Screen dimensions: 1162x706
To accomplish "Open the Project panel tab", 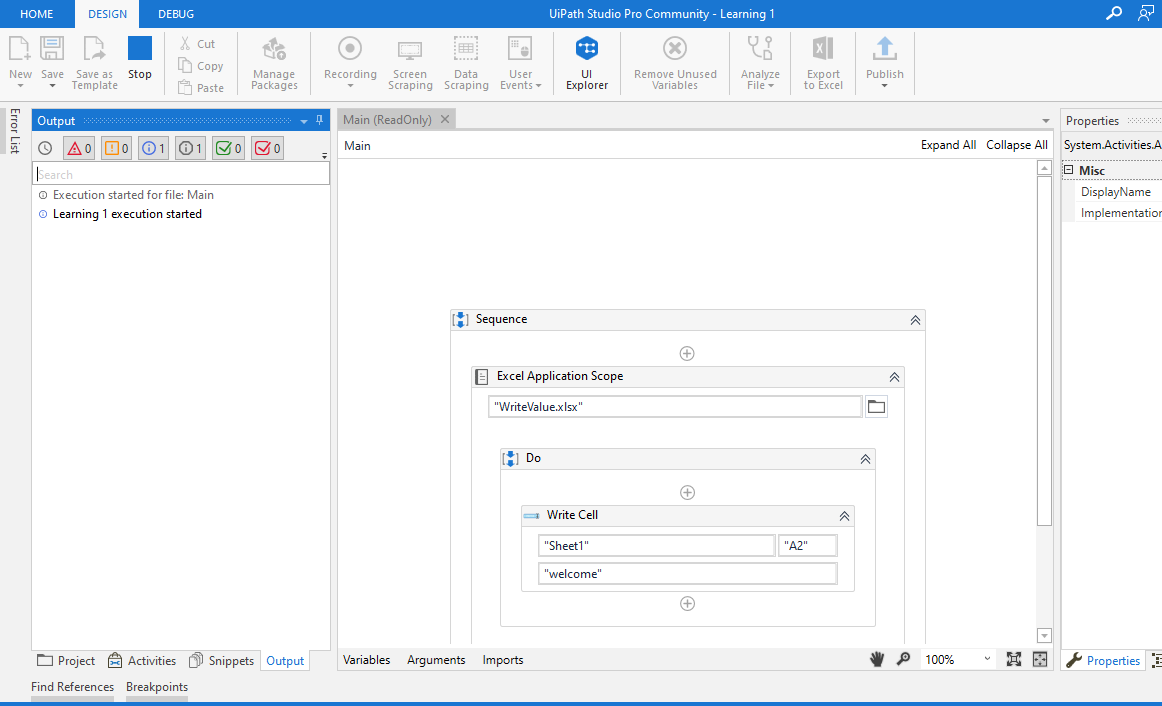I will (66, 661).
